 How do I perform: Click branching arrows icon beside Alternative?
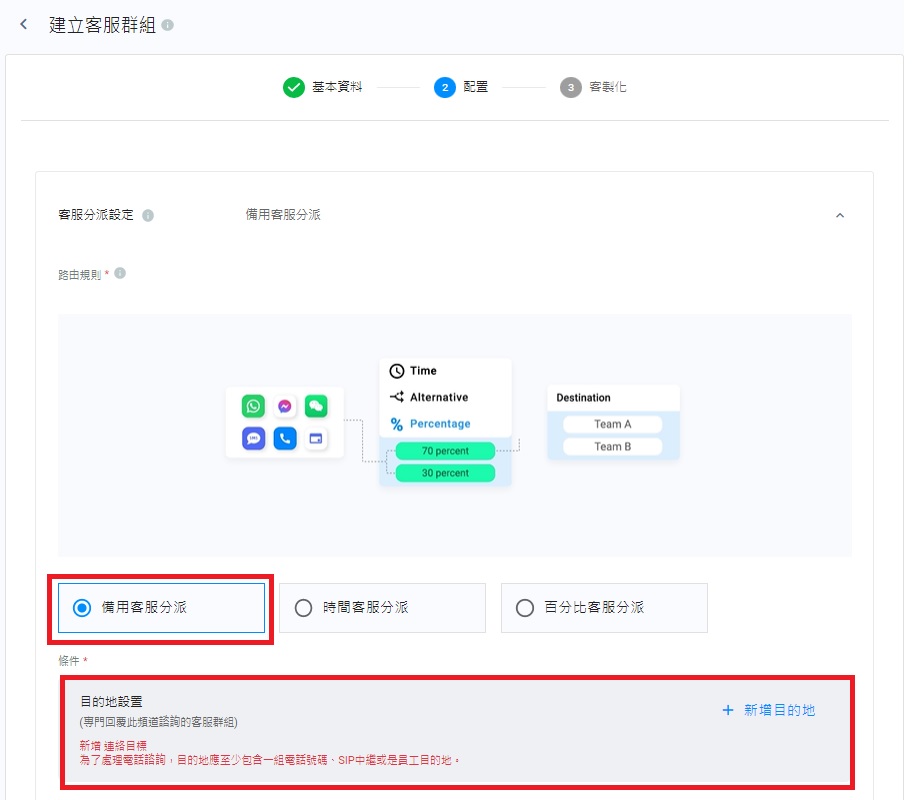click(x=397, y=397)
